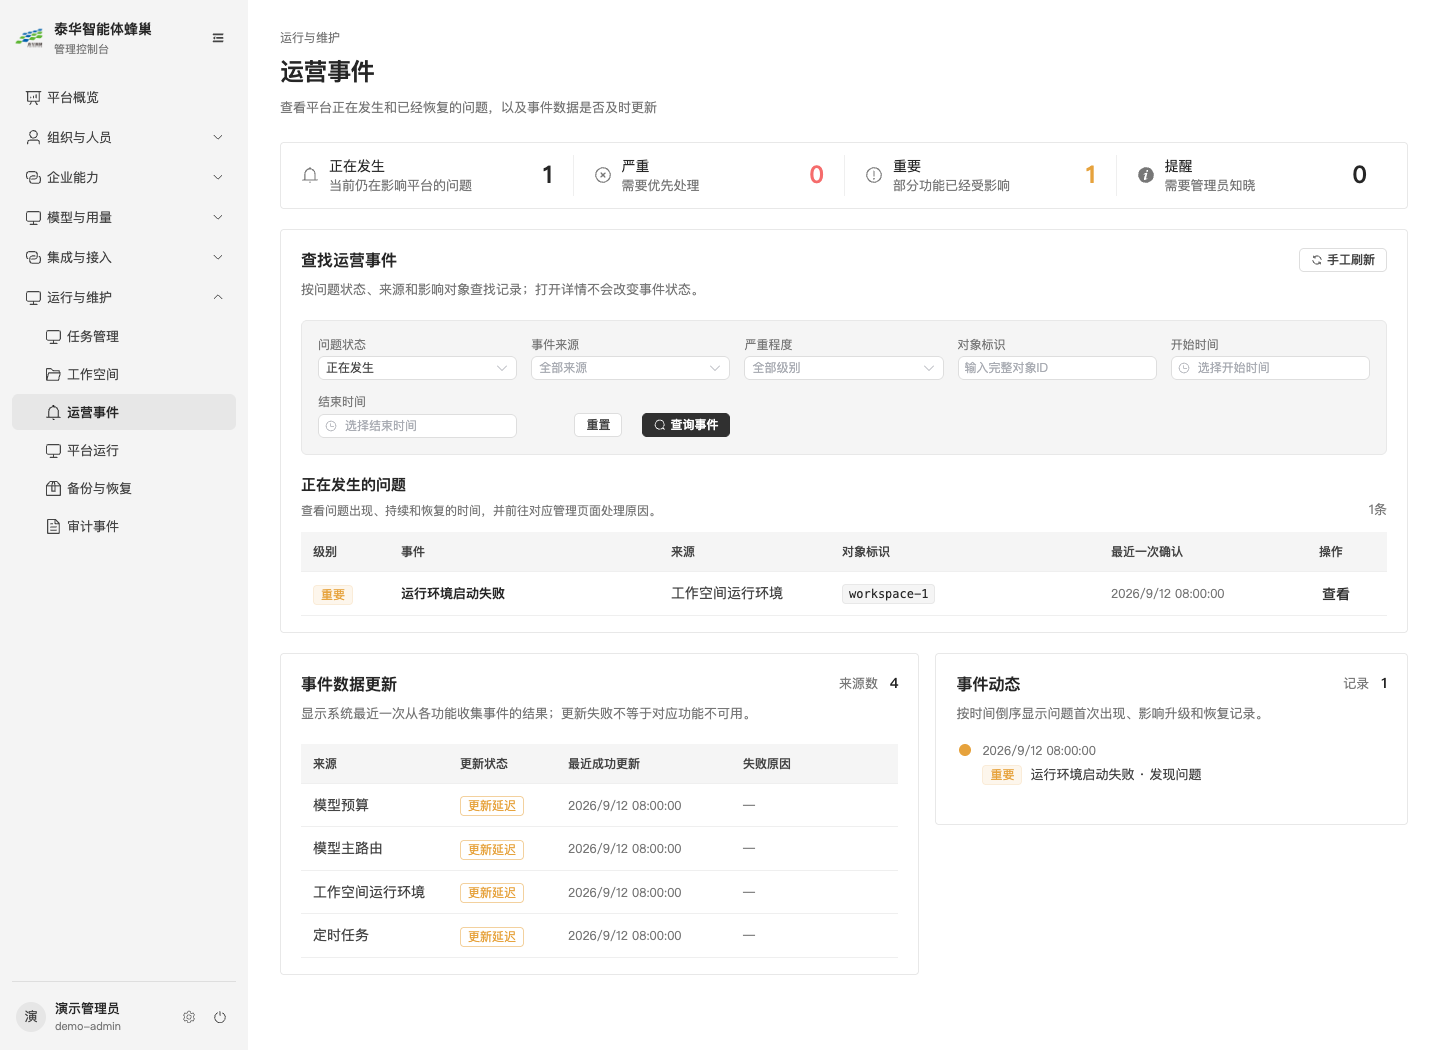Open 备份与恢复 page
The height and width of the screenshot is (1050, 1440).
click(x=124, y=488)
